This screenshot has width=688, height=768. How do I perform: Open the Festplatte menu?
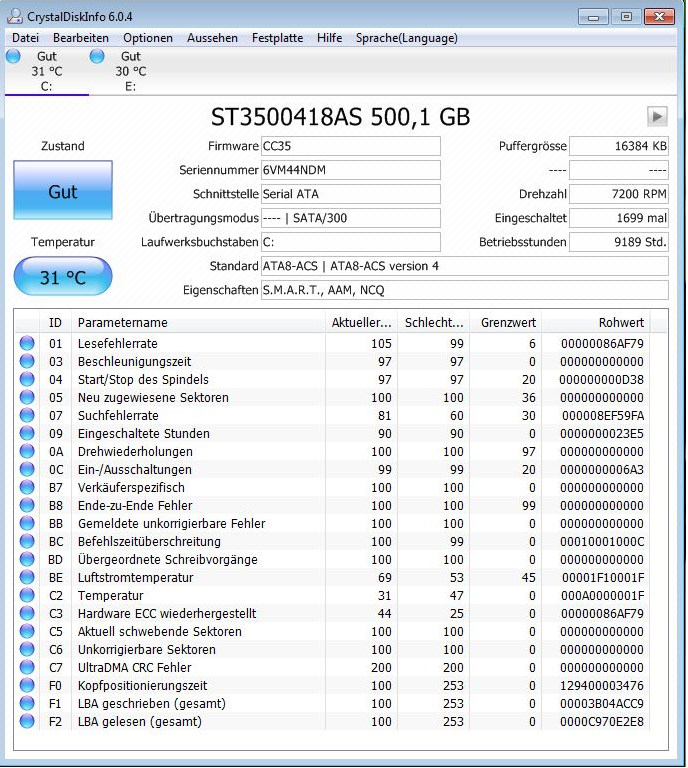click(x=277, y=38)
